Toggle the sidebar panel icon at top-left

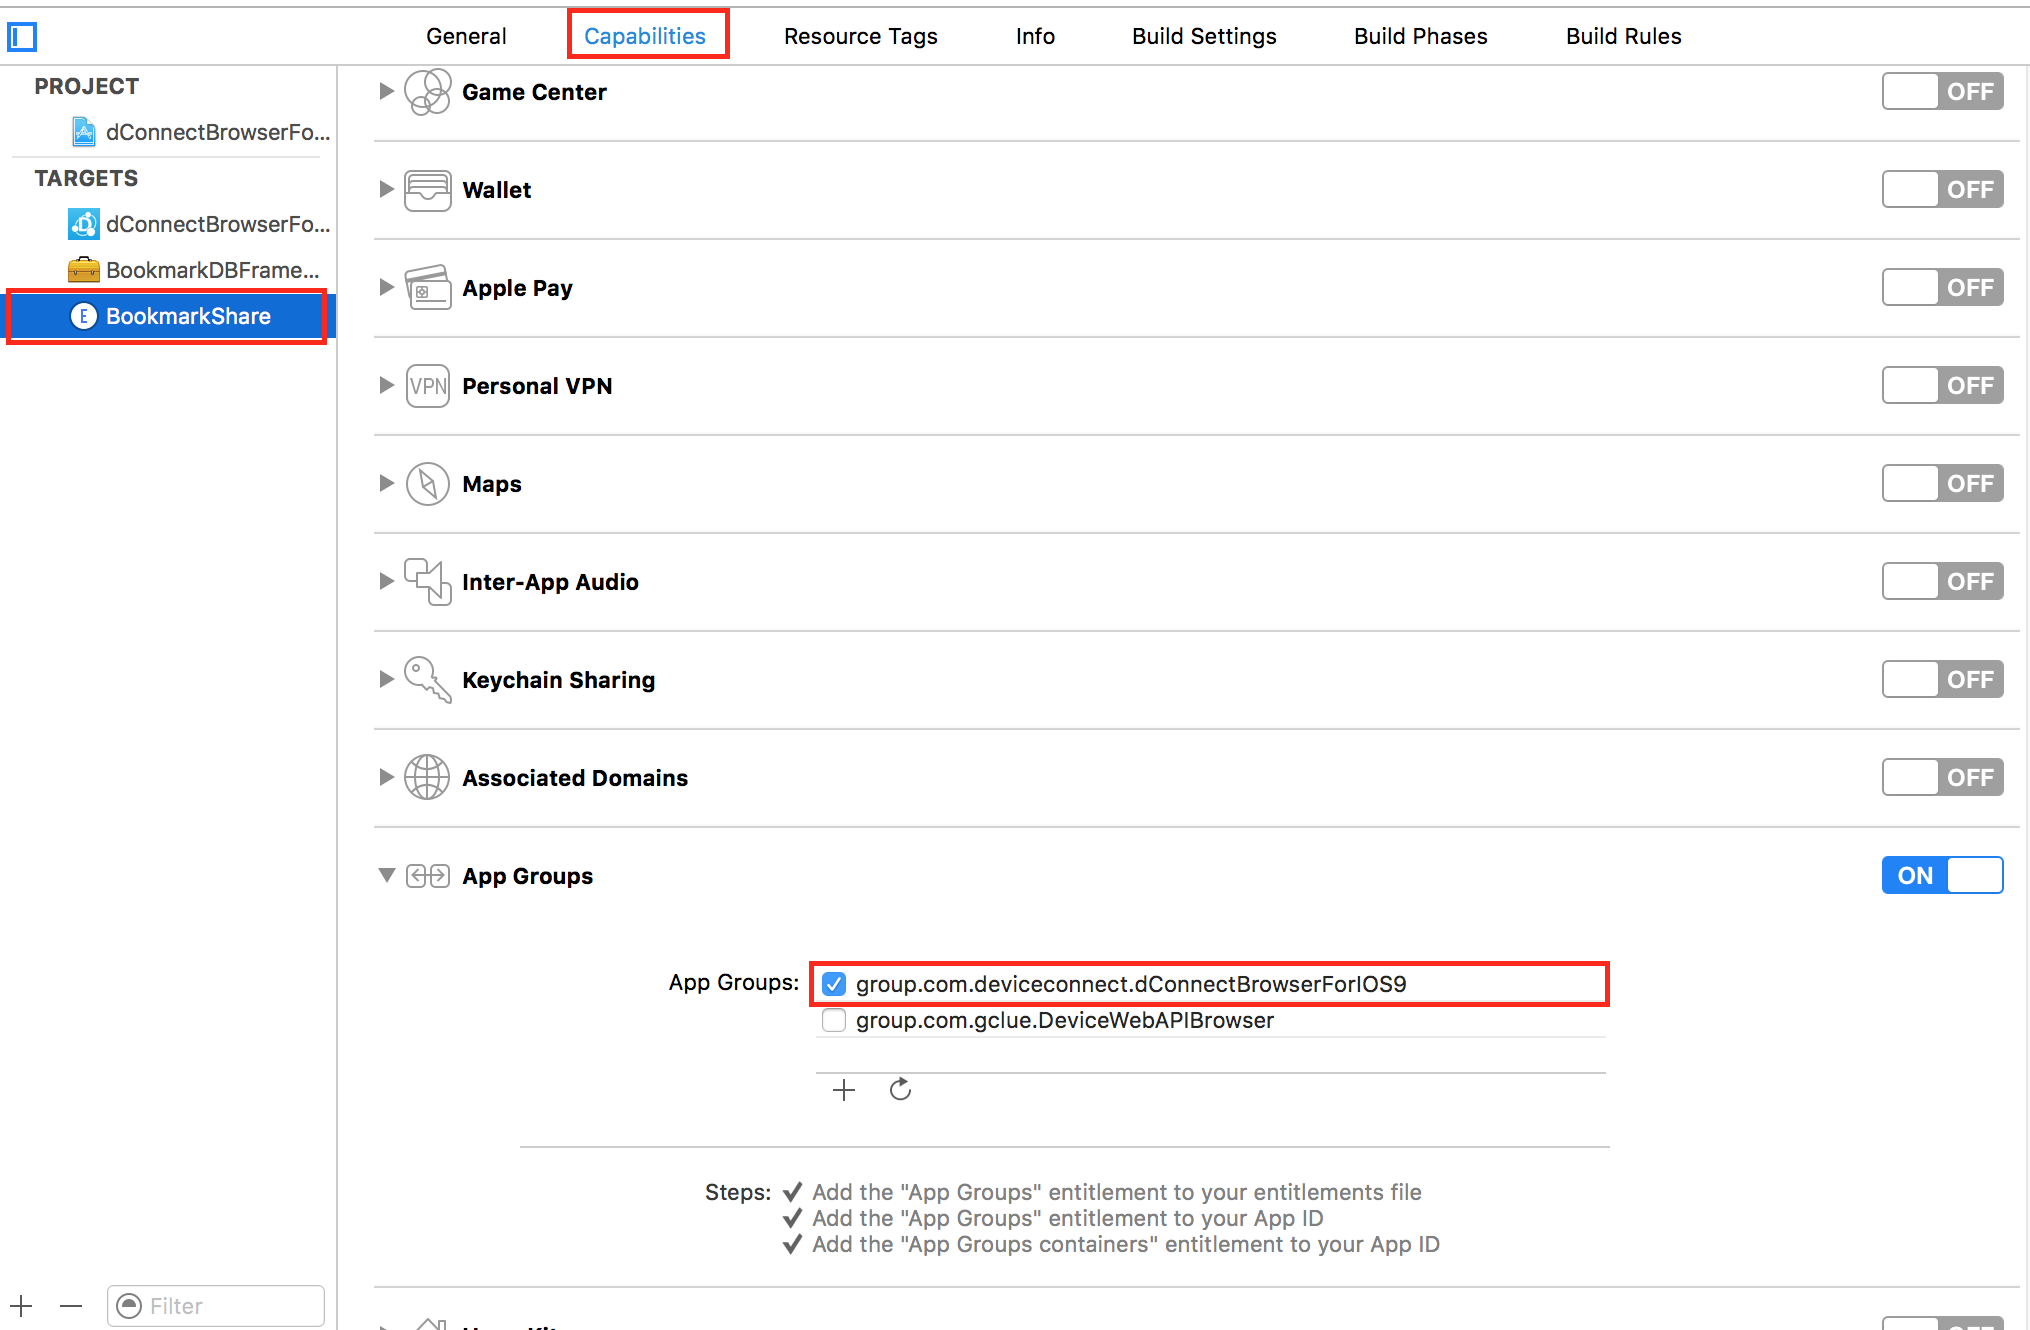point(22,37)
